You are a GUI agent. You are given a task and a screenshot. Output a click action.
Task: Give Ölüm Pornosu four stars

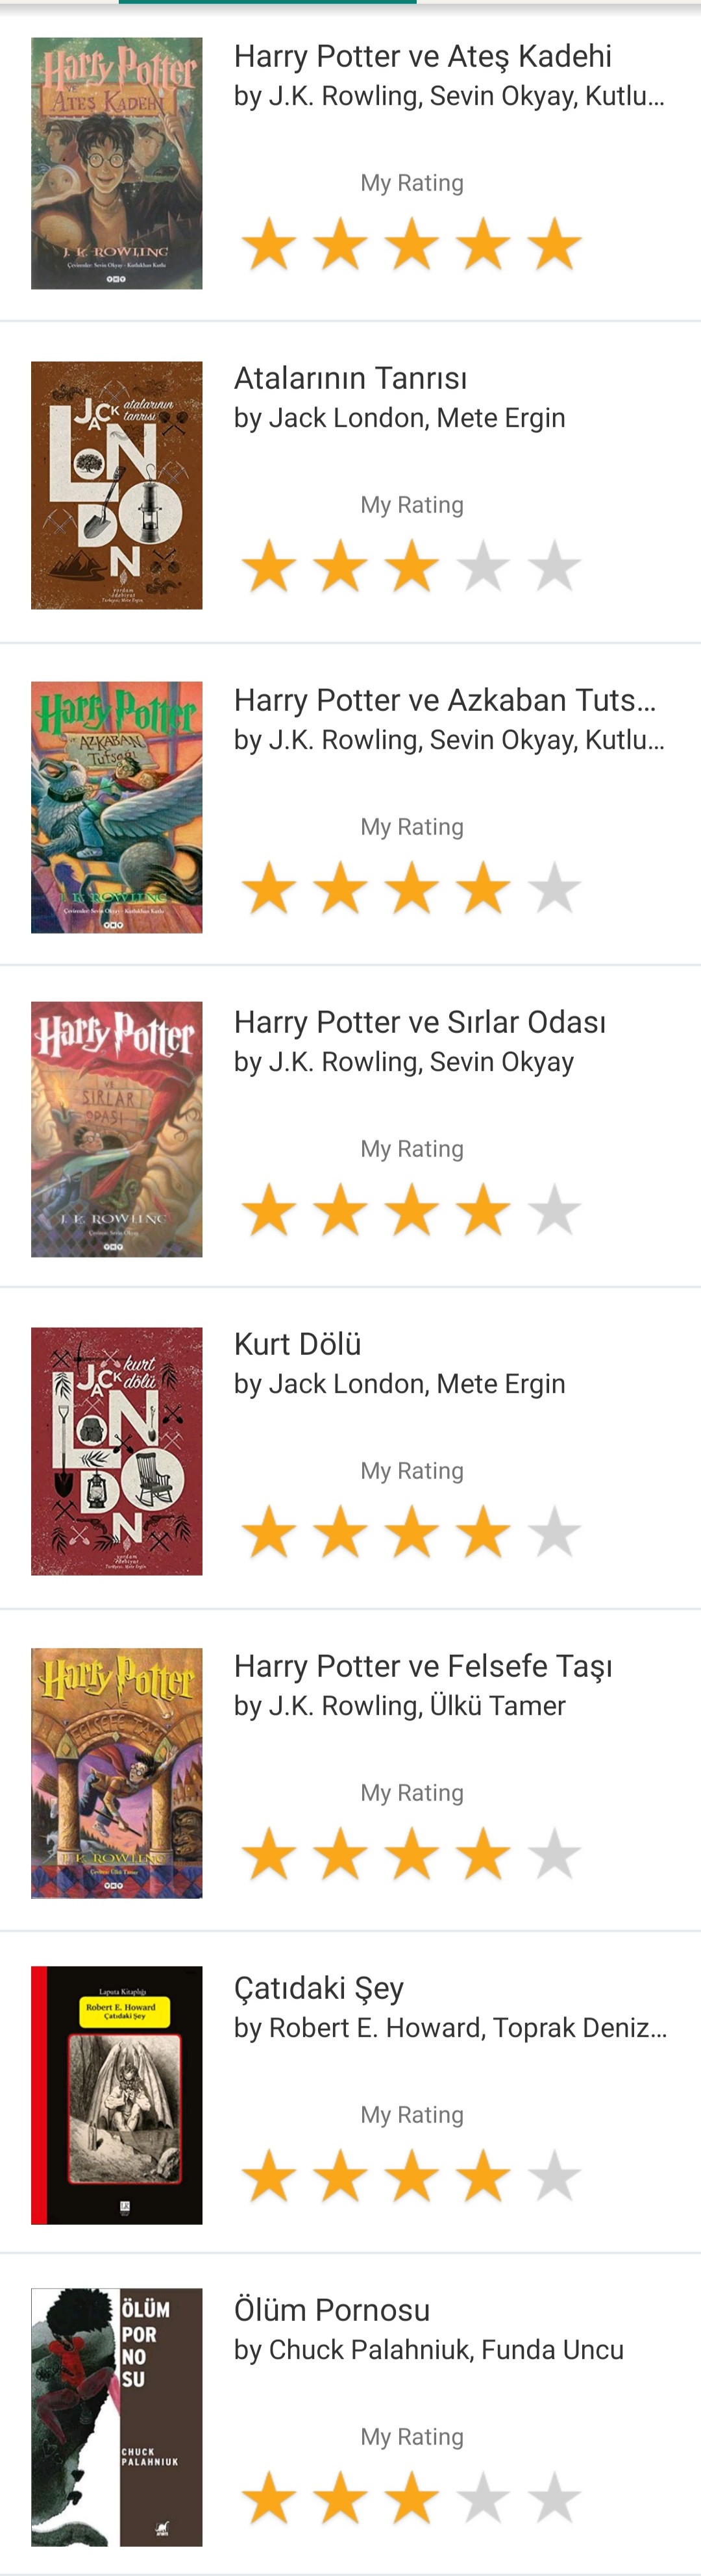tap(483, 2498)
